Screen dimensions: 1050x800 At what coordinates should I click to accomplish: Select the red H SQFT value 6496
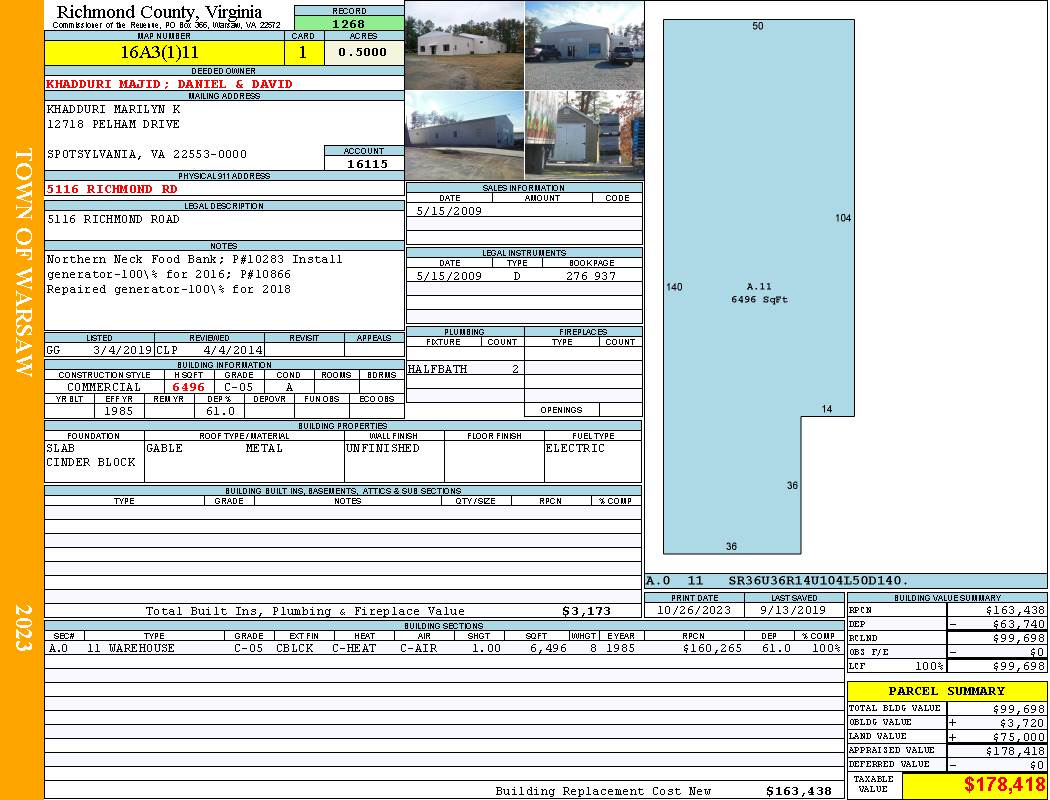point(188,387)
